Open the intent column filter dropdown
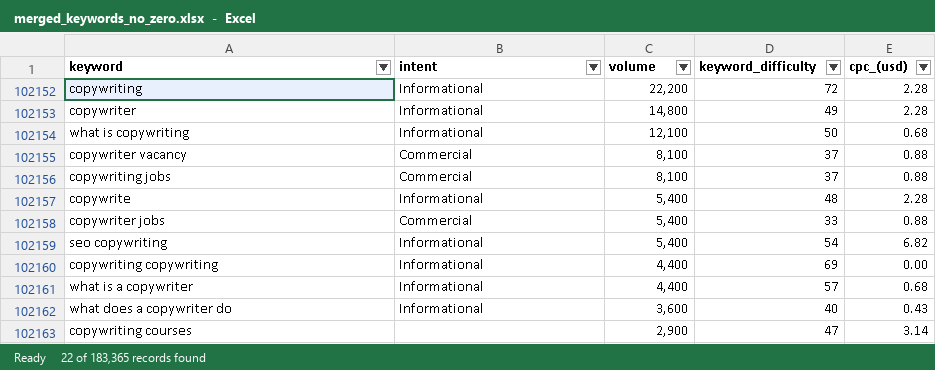 pos(593,67)
